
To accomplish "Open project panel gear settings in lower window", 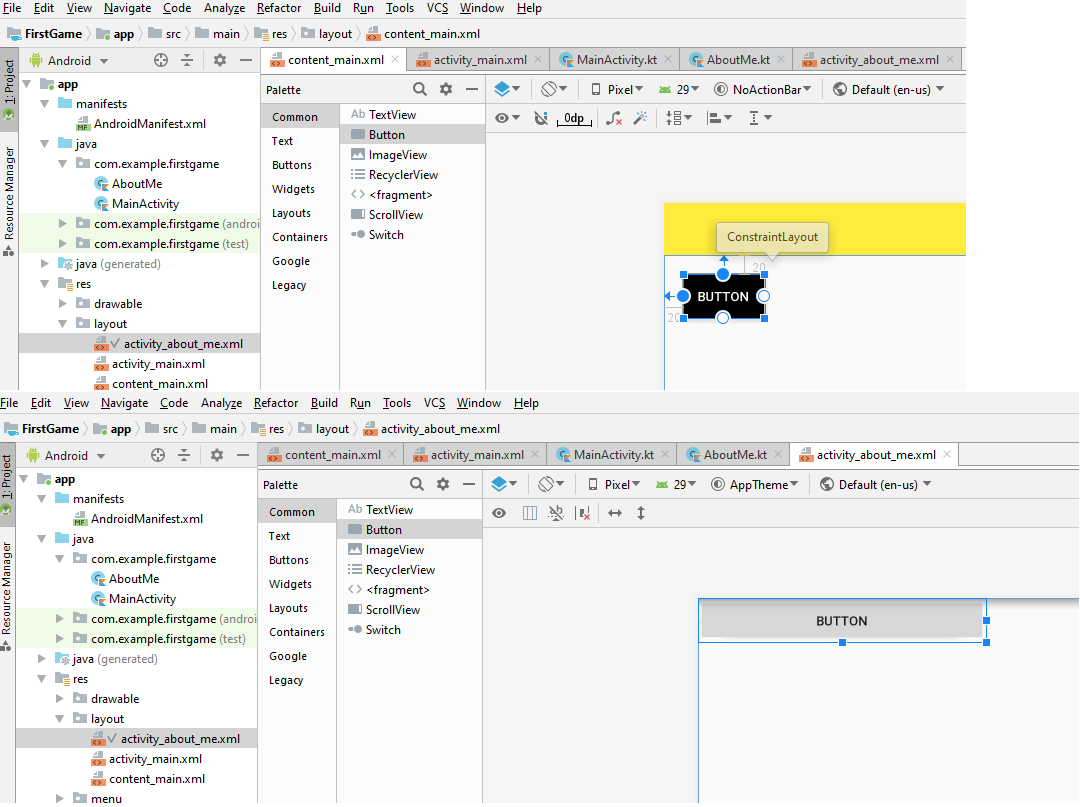I will (217, 455).
